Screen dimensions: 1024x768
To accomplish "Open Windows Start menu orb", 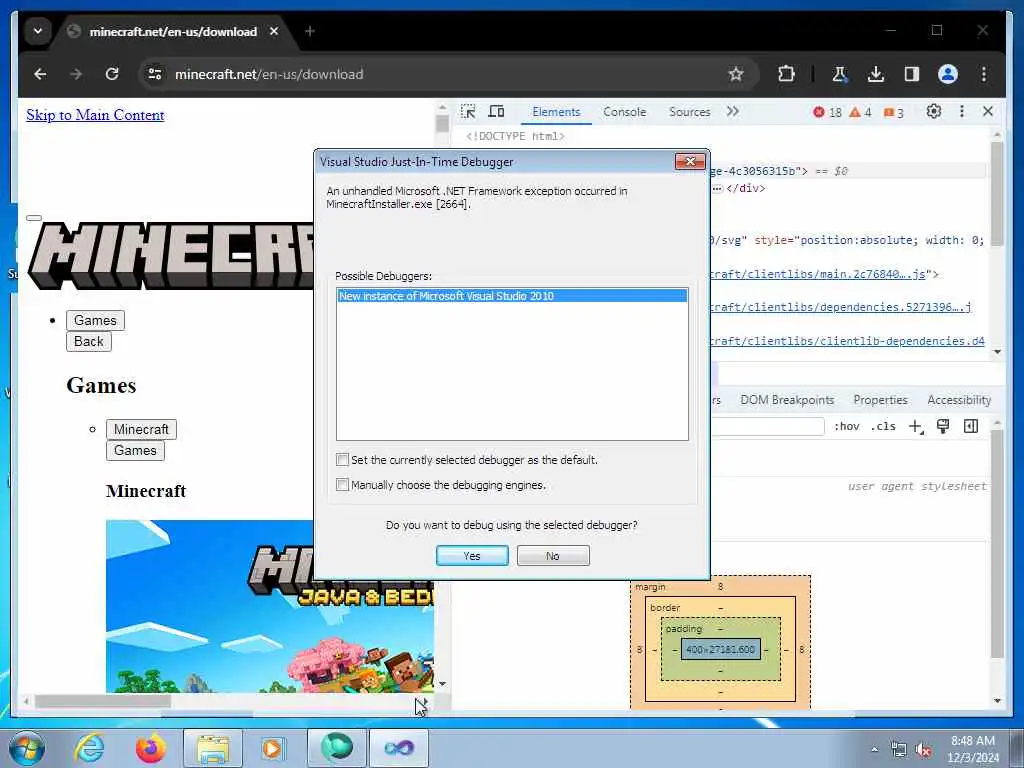I will (27, 748).
